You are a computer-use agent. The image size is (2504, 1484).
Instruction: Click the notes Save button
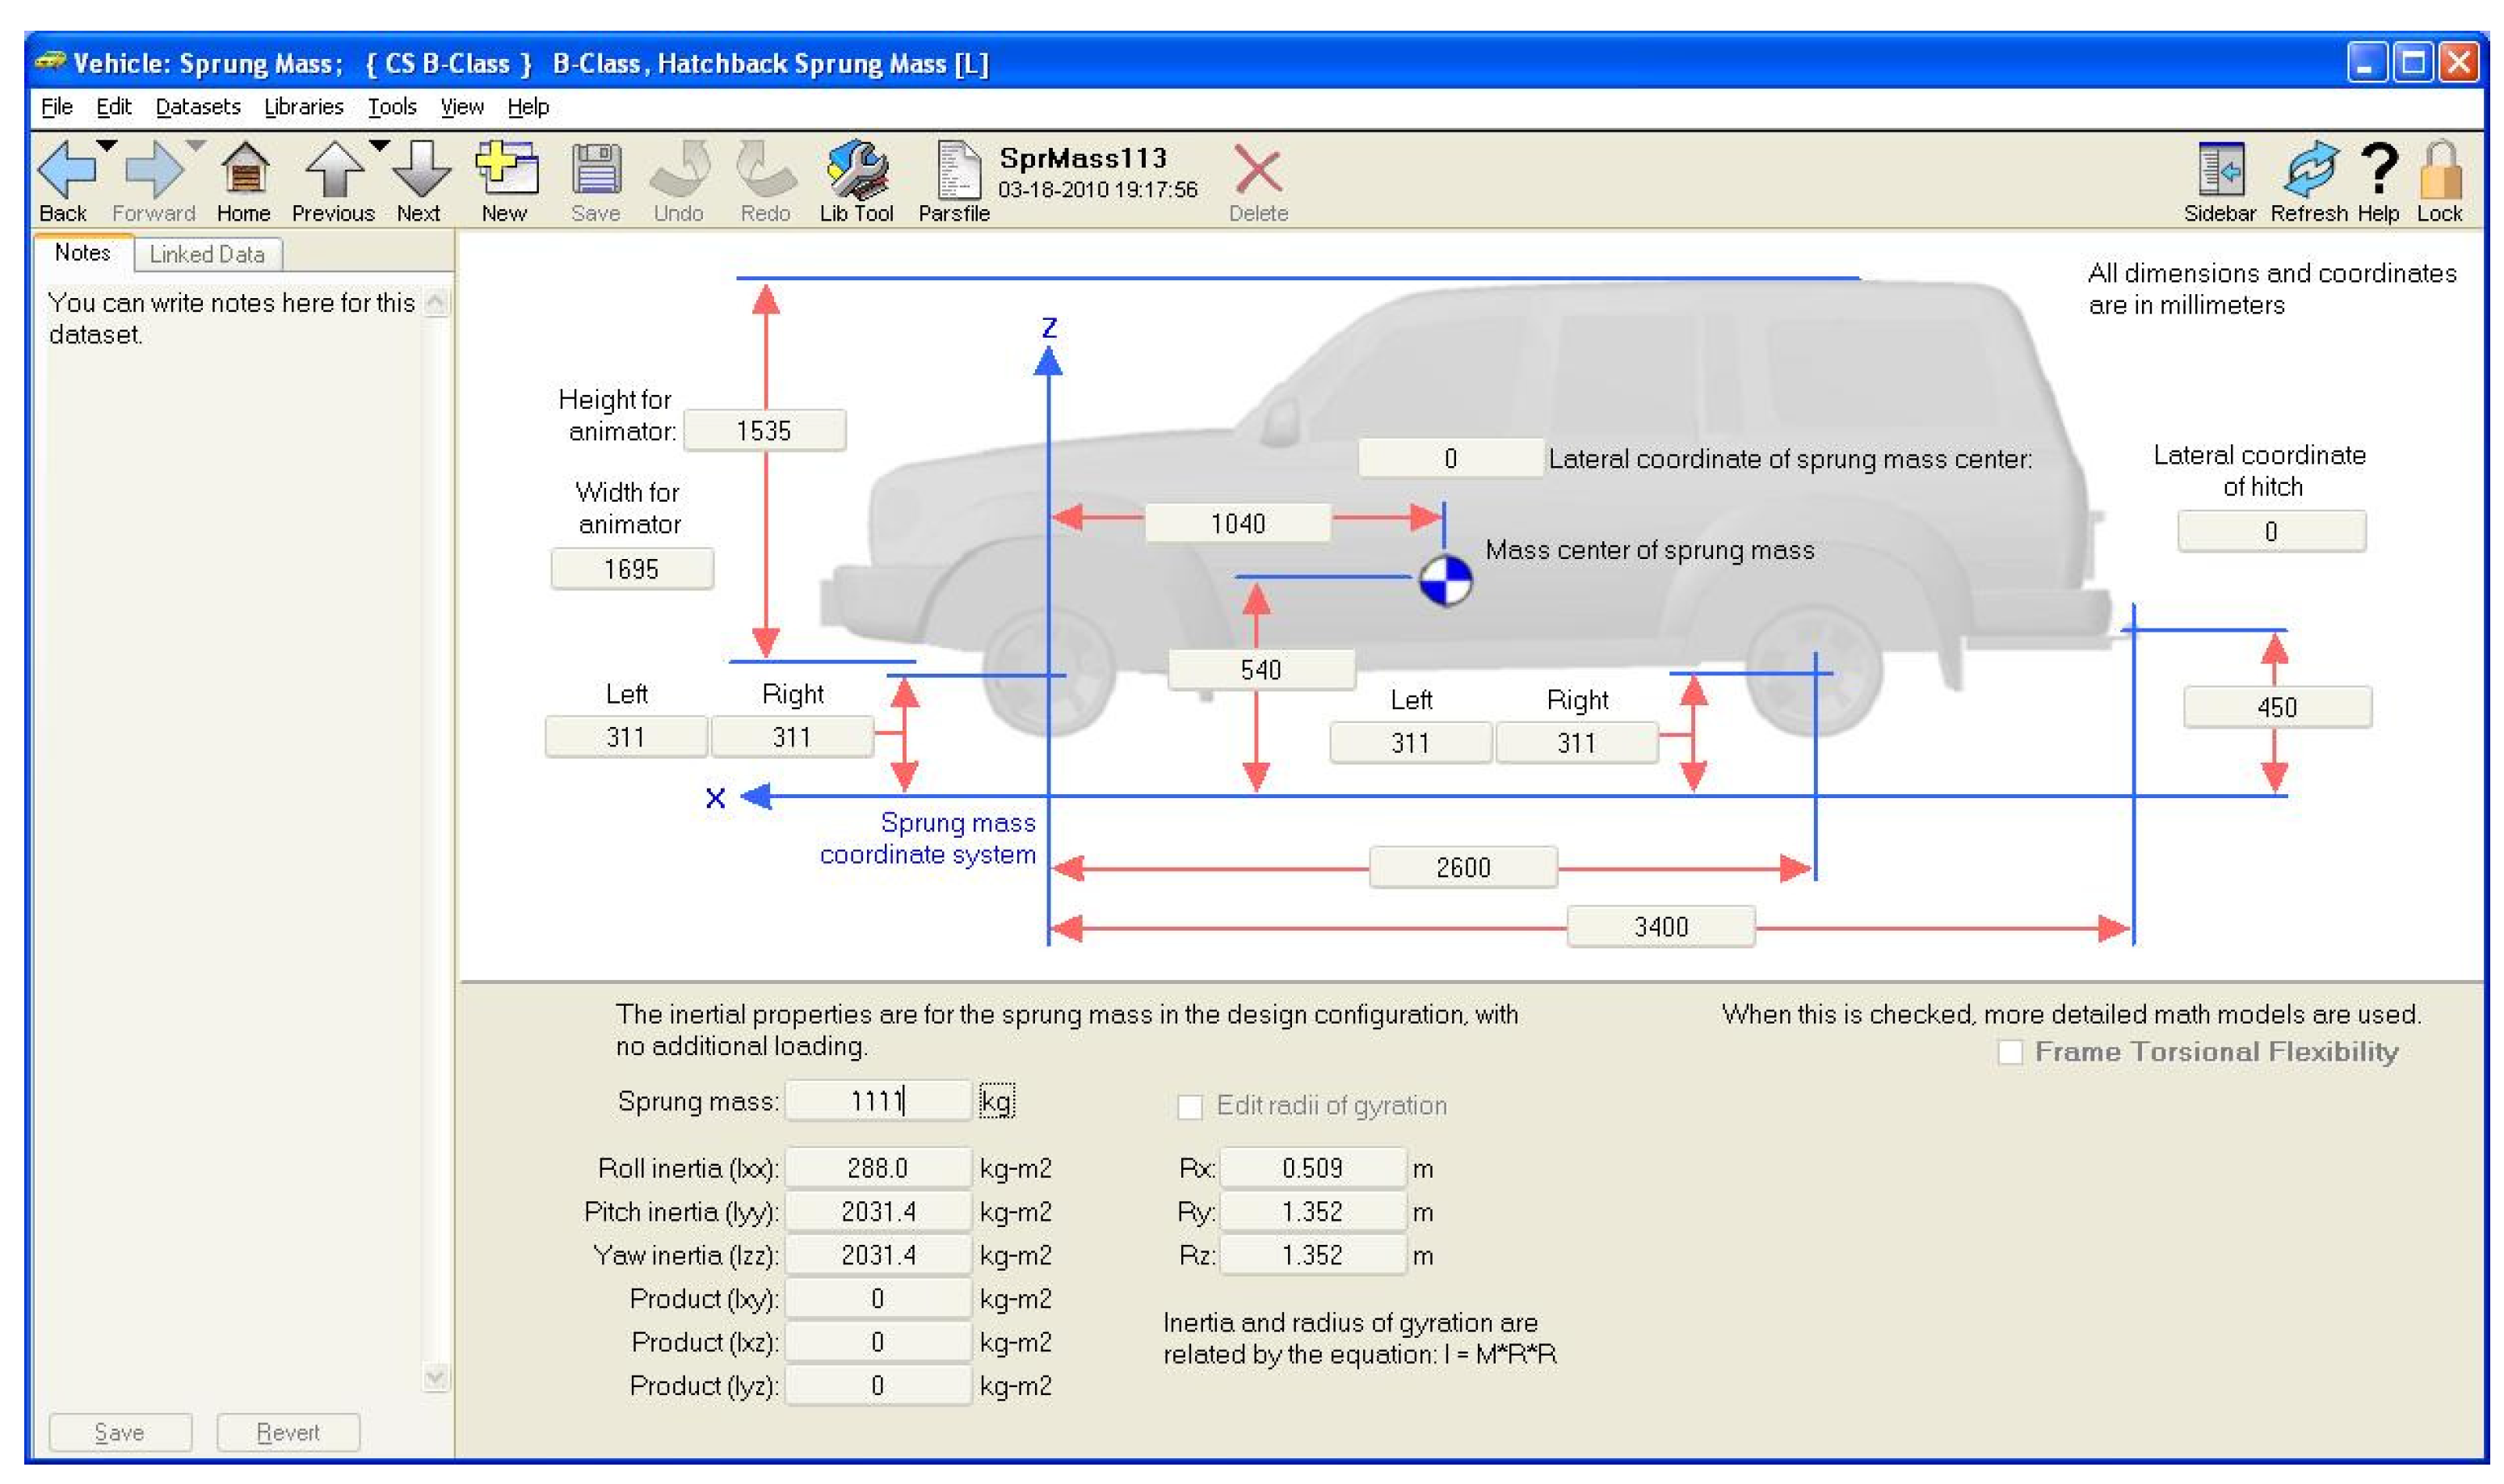coord(119,1432)
